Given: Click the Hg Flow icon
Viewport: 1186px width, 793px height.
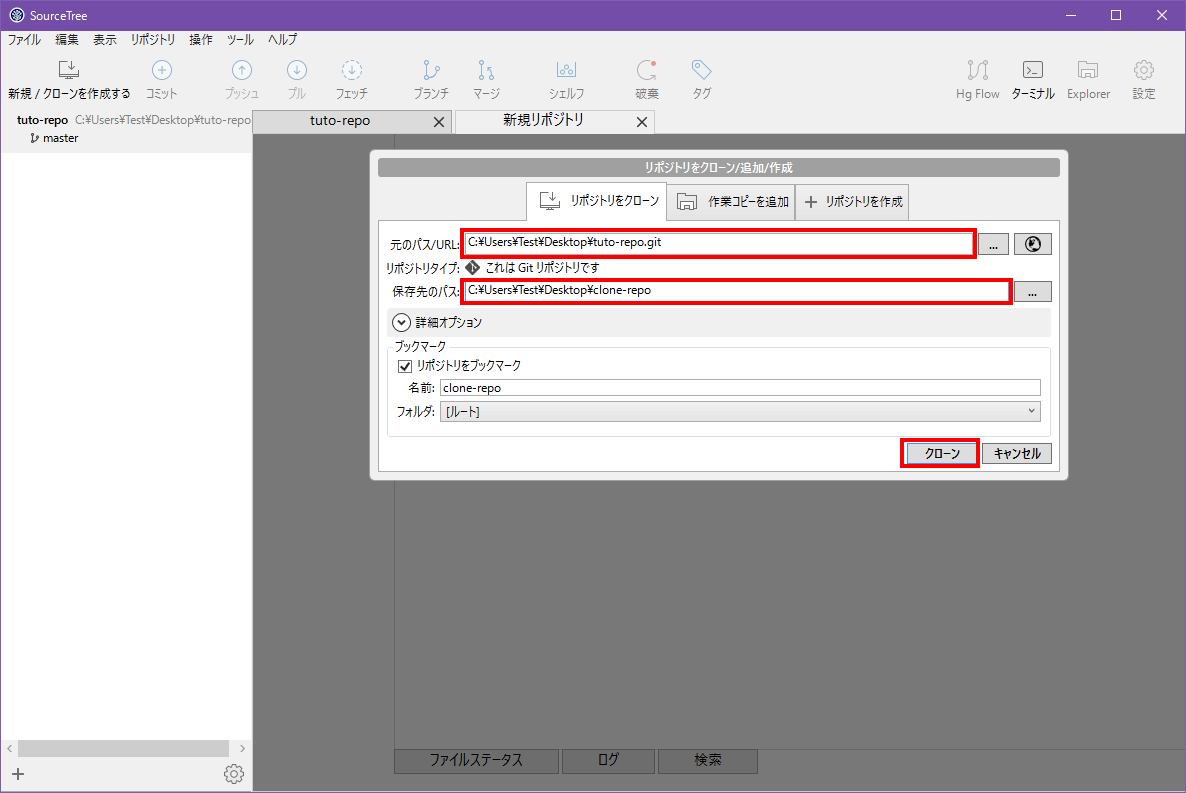Looking at the screenshot, I should (977, 78).
